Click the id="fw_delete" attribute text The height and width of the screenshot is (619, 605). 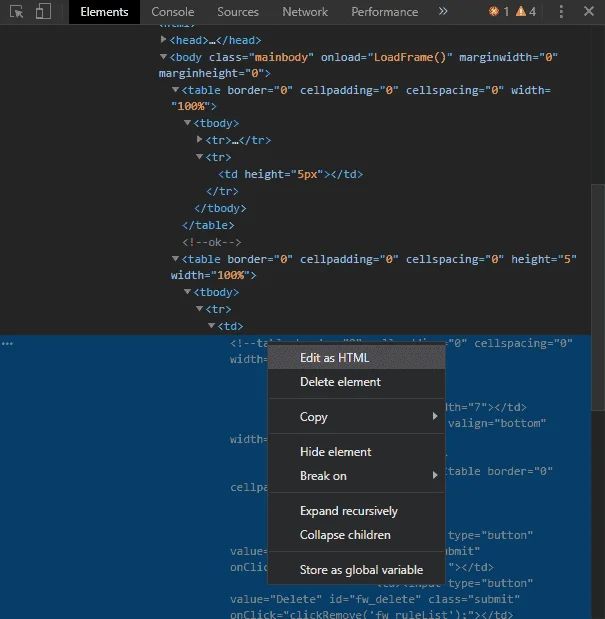(x=375, y=599)
